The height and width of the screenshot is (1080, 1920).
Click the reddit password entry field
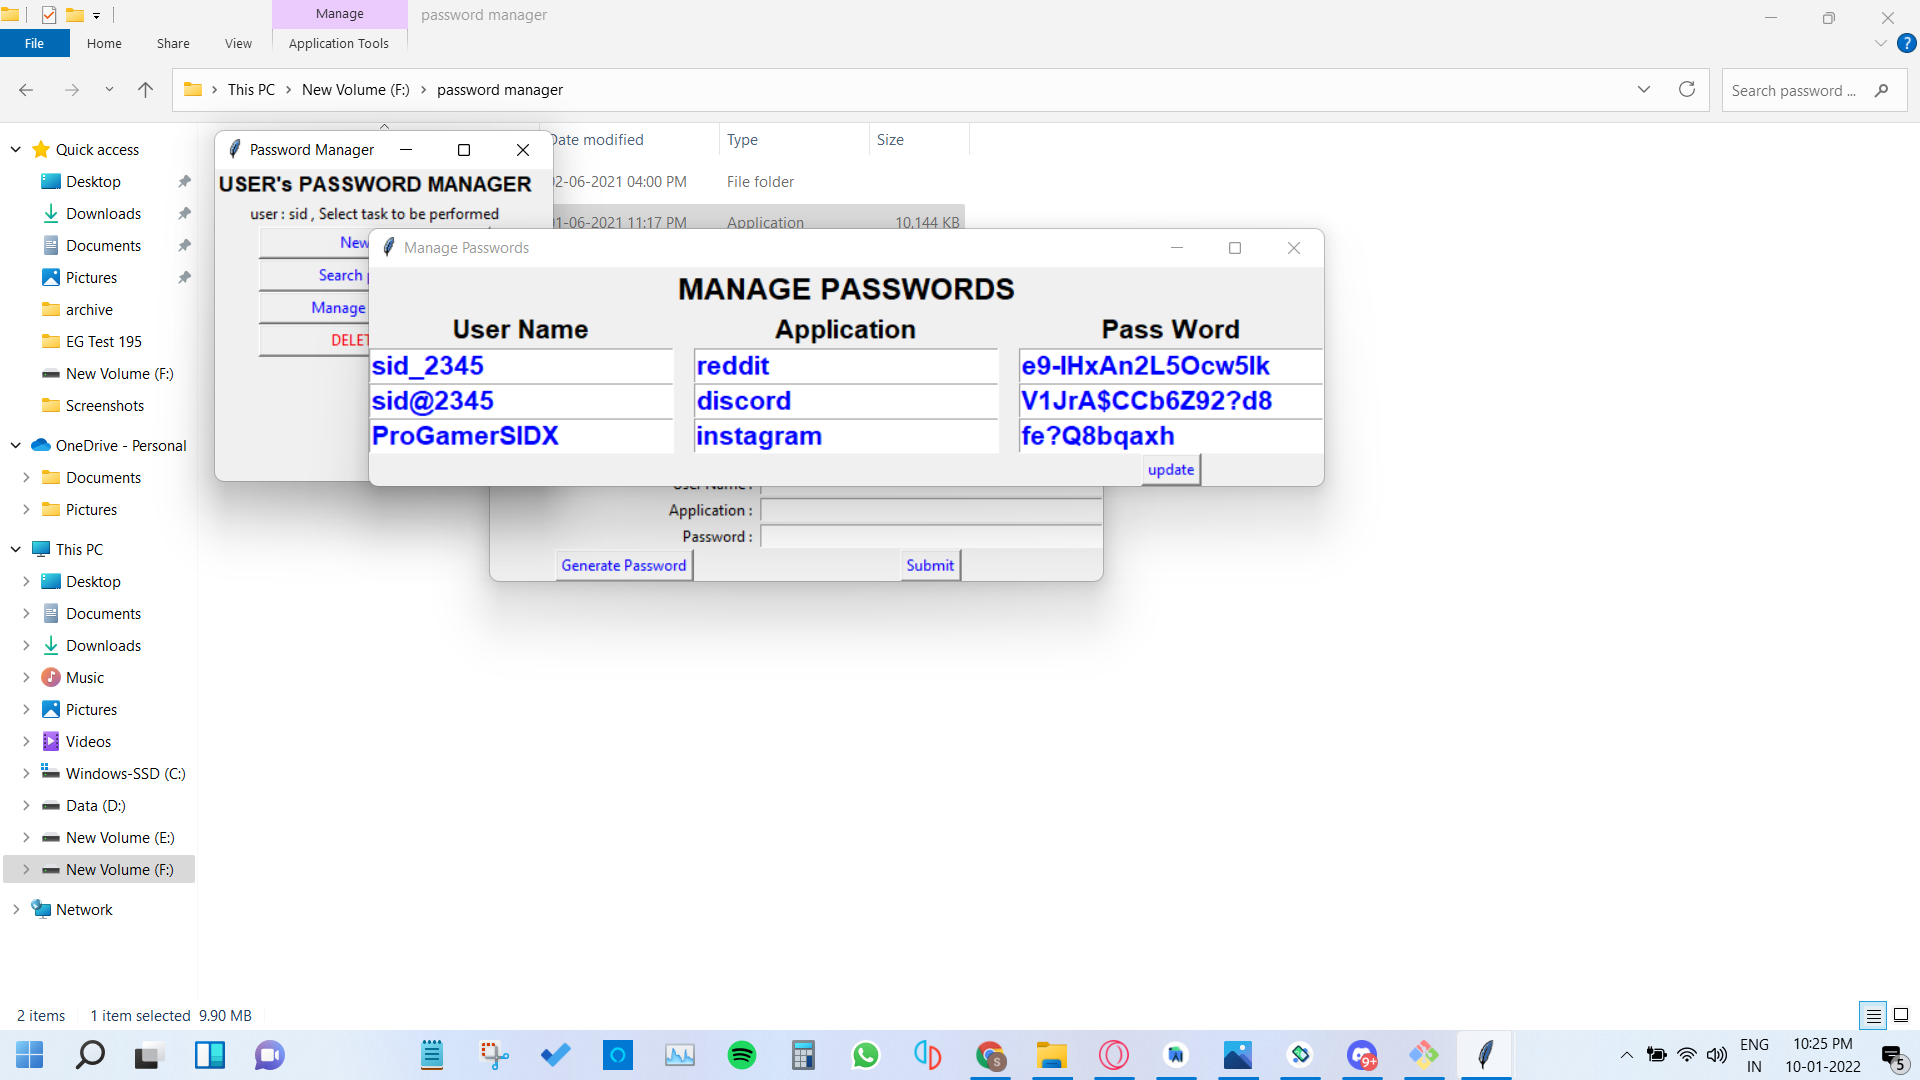click(x=1170, y=366)
